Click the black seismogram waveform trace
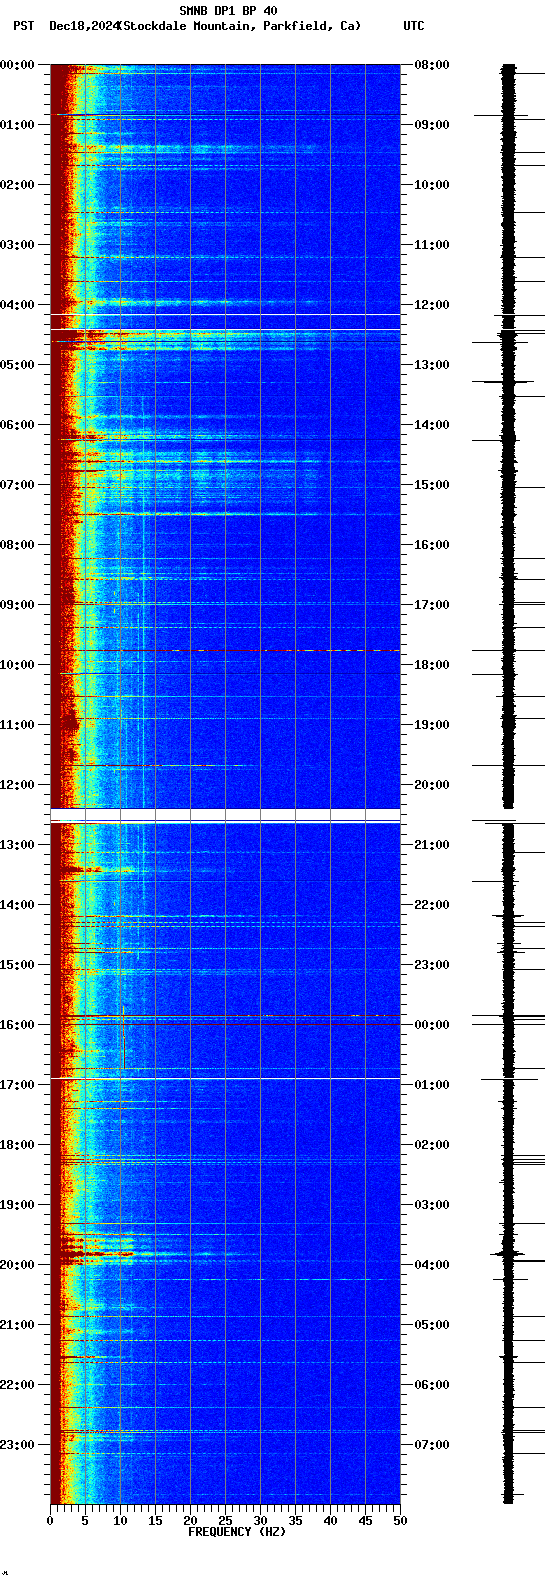This screenshot has height=1584, width=552. point(509,784)
